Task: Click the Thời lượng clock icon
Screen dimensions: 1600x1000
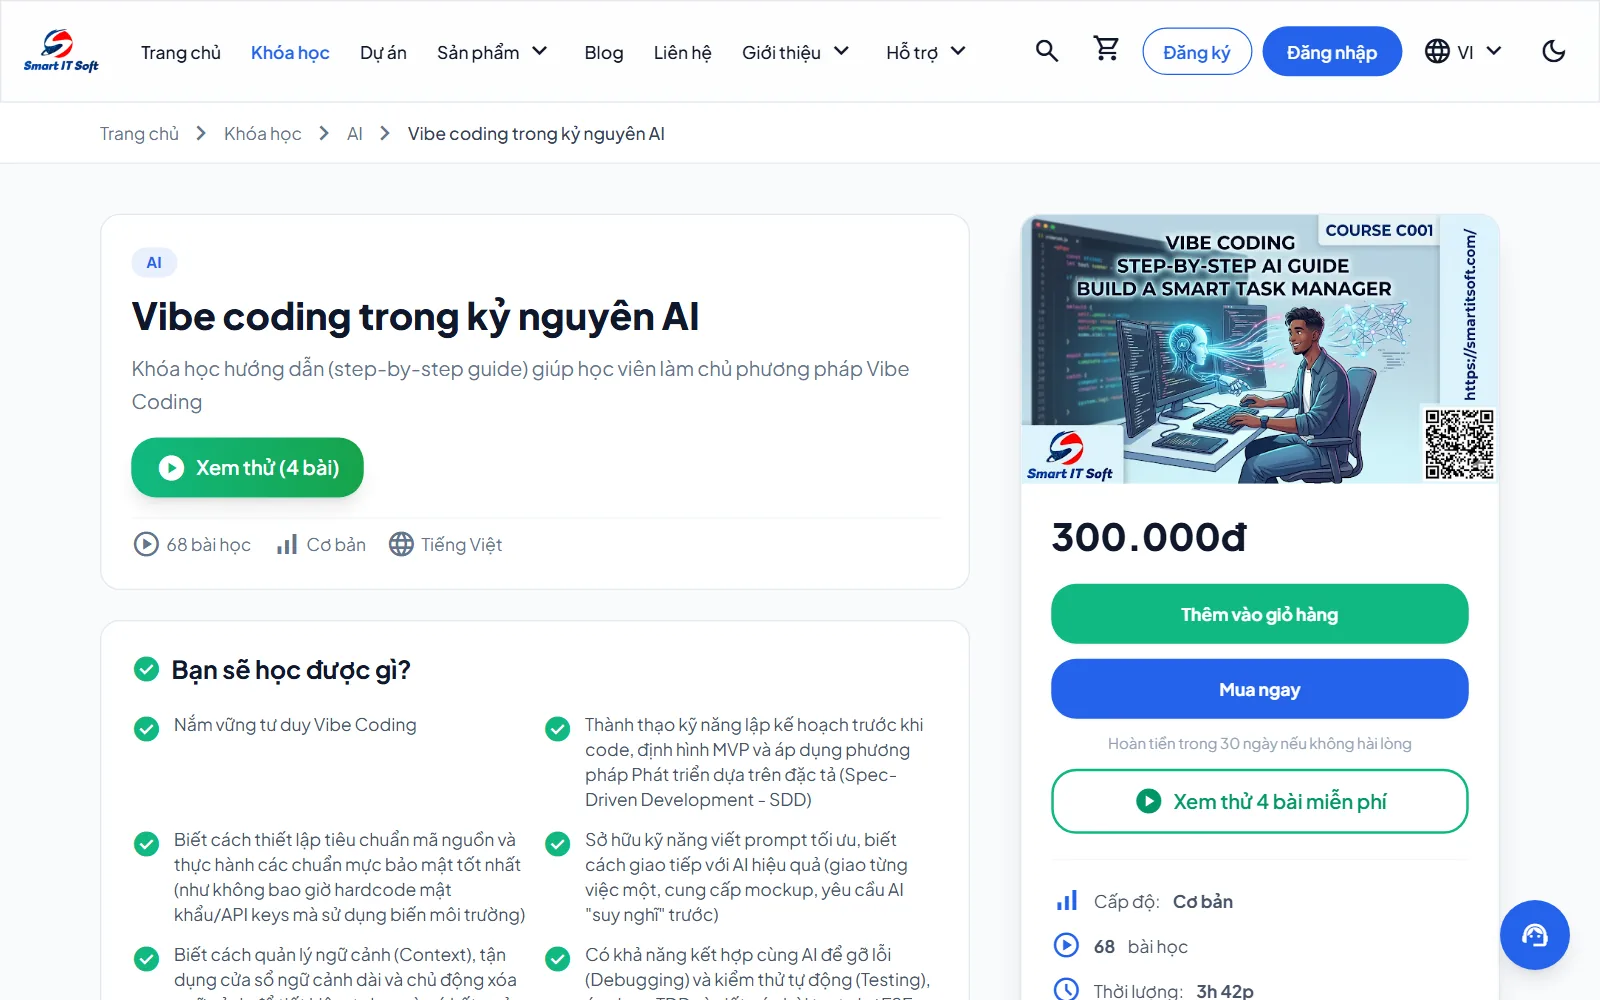Action: [x=1067, y=989]
